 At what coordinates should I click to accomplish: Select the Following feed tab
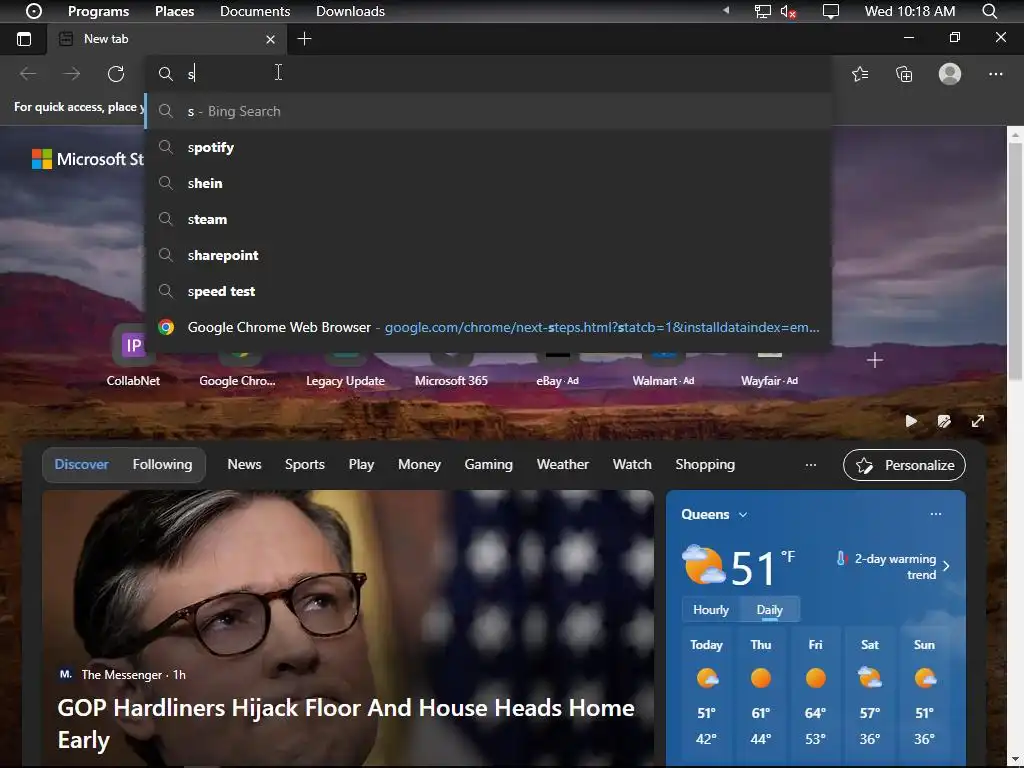(x=163, y=464)
